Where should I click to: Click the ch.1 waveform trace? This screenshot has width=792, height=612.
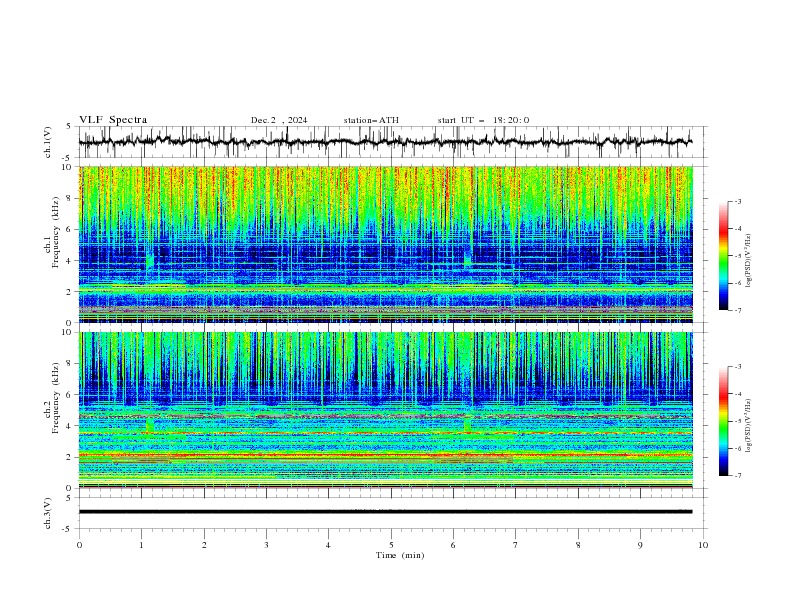pos(385,142)
